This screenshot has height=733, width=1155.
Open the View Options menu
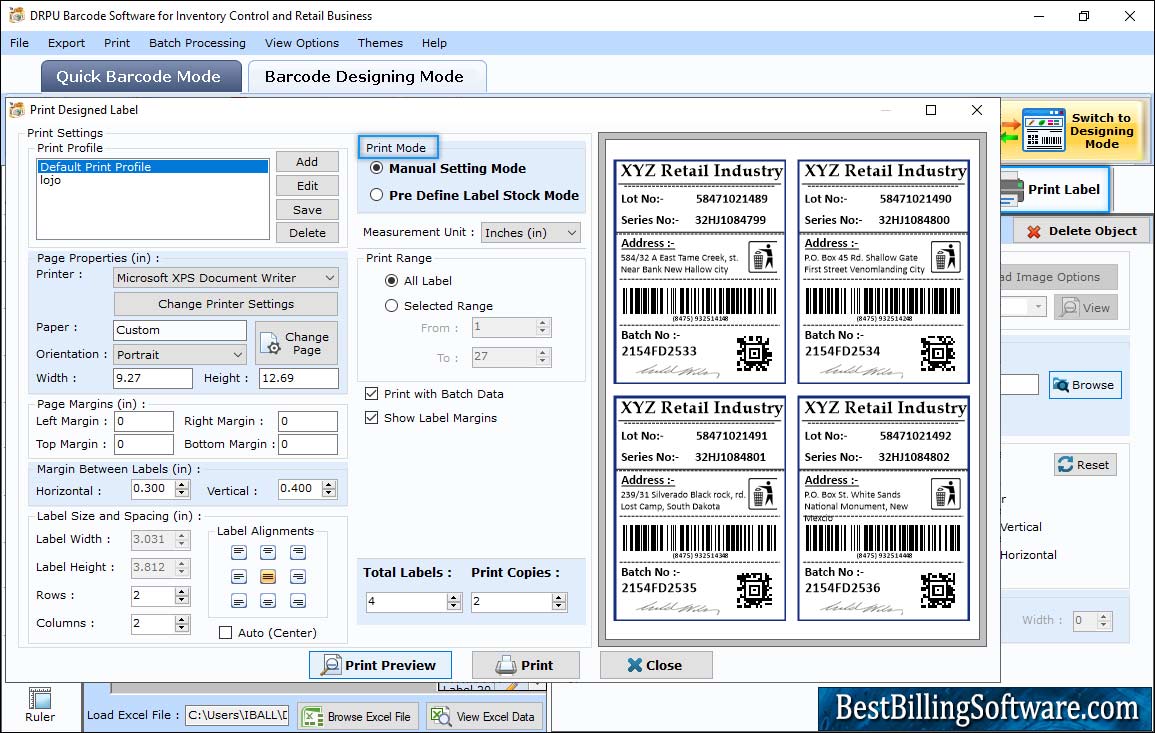coord(302,43)
